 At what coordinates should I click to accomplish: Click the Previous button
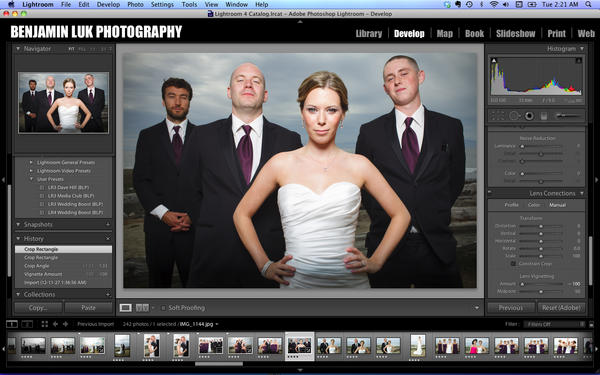[x=511, y=308]
